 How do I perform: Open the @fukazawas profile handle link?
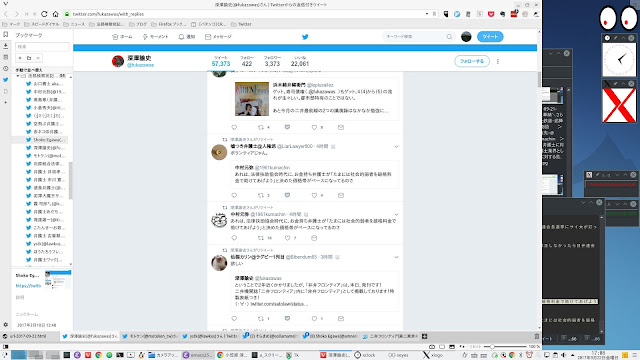[x=140, y=65]
